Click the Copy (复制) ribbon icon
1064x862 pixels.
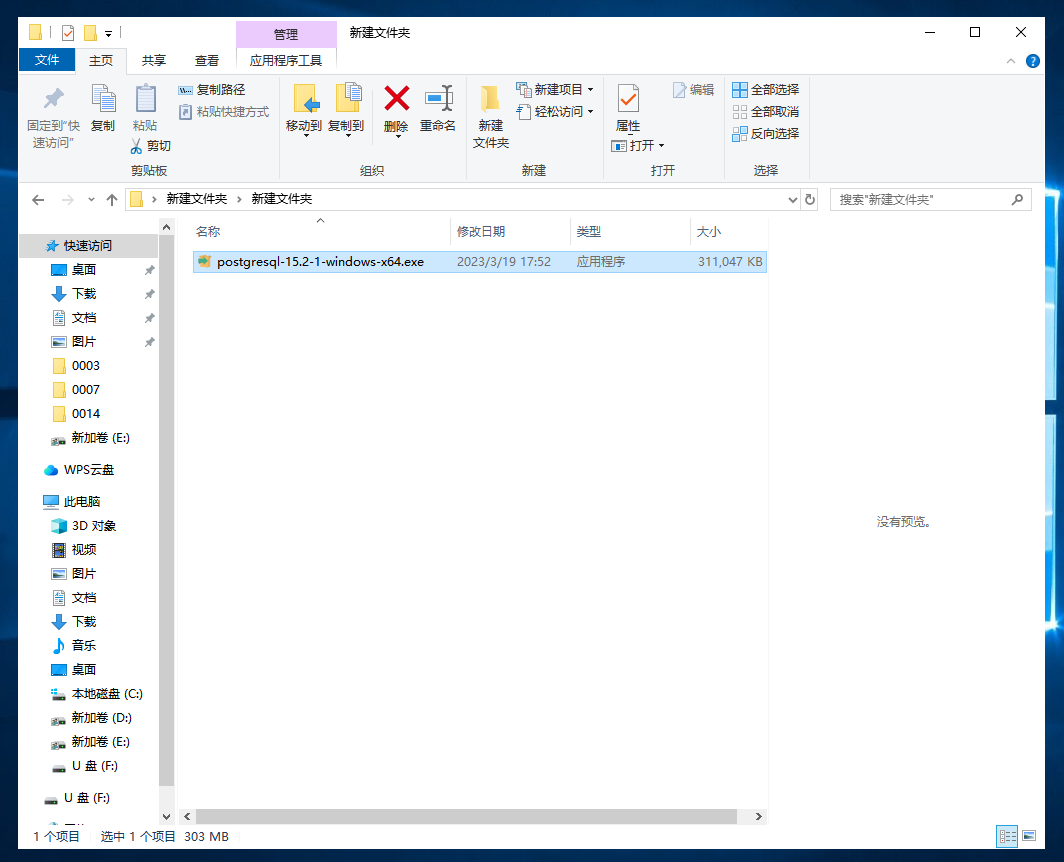[103, 100]
